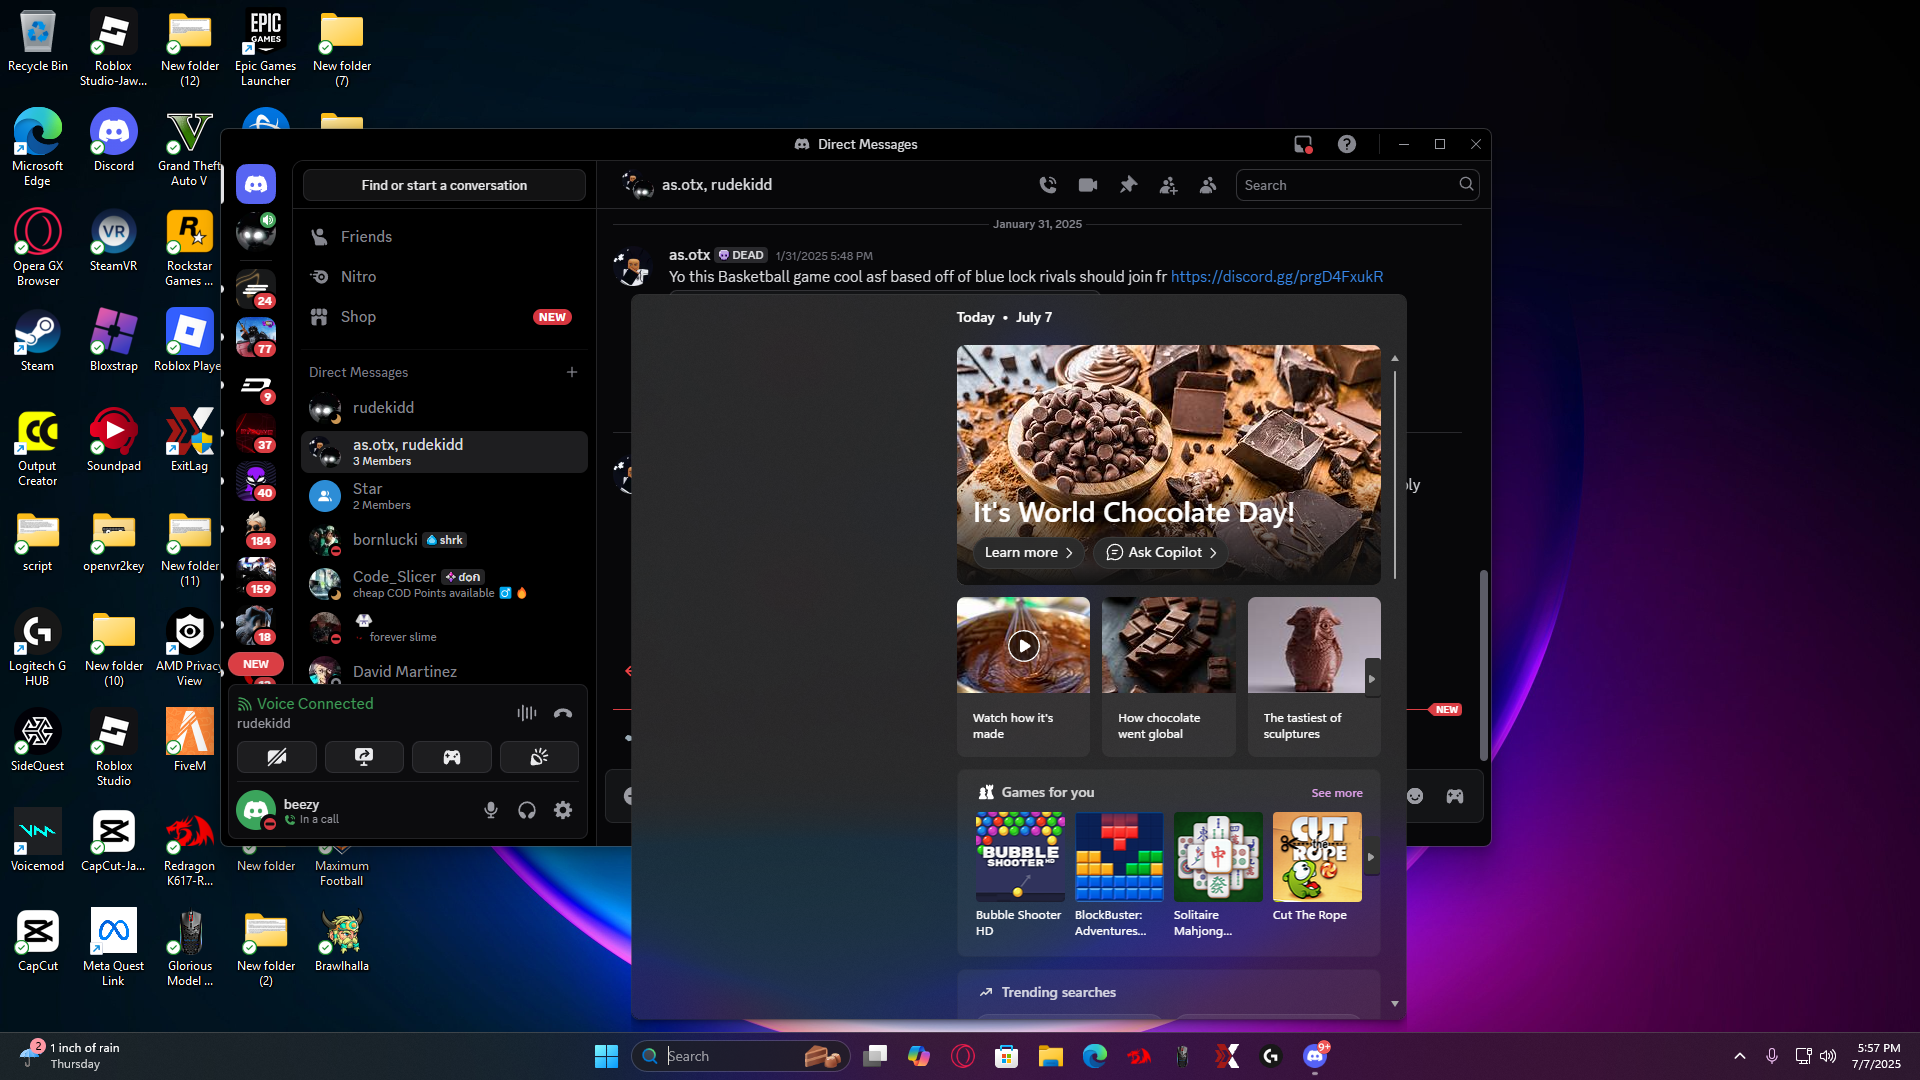Viewport: 1920px width, 1080px height.
Task: Show hidden system tray icons
Action: 1740,1056
